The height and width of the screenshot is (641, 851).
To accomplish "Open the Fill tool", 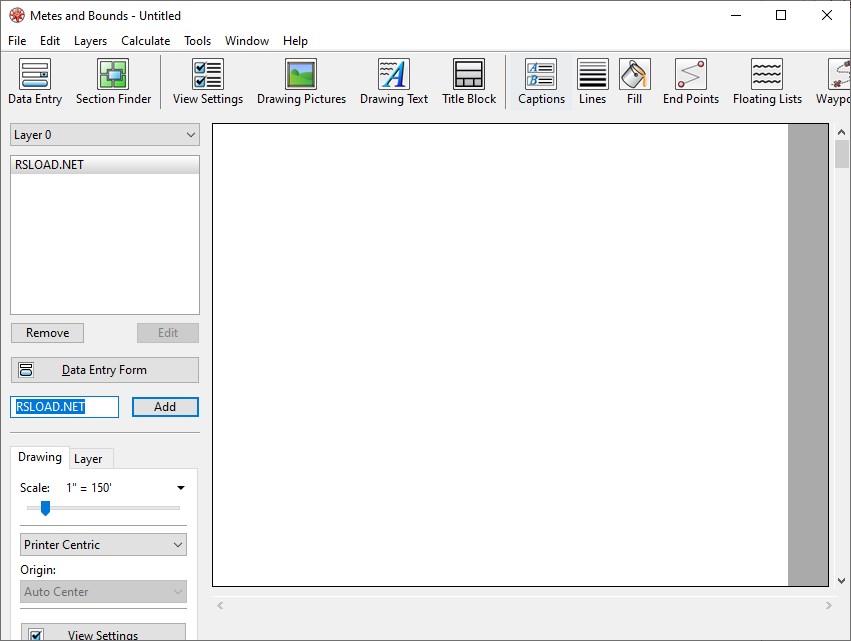I will [634, 80].
